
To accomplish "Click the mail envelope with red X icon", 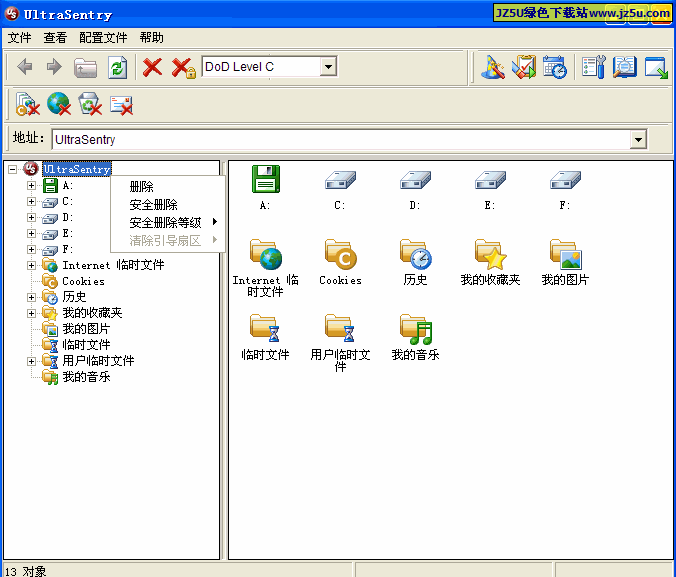I will (121, 105).
